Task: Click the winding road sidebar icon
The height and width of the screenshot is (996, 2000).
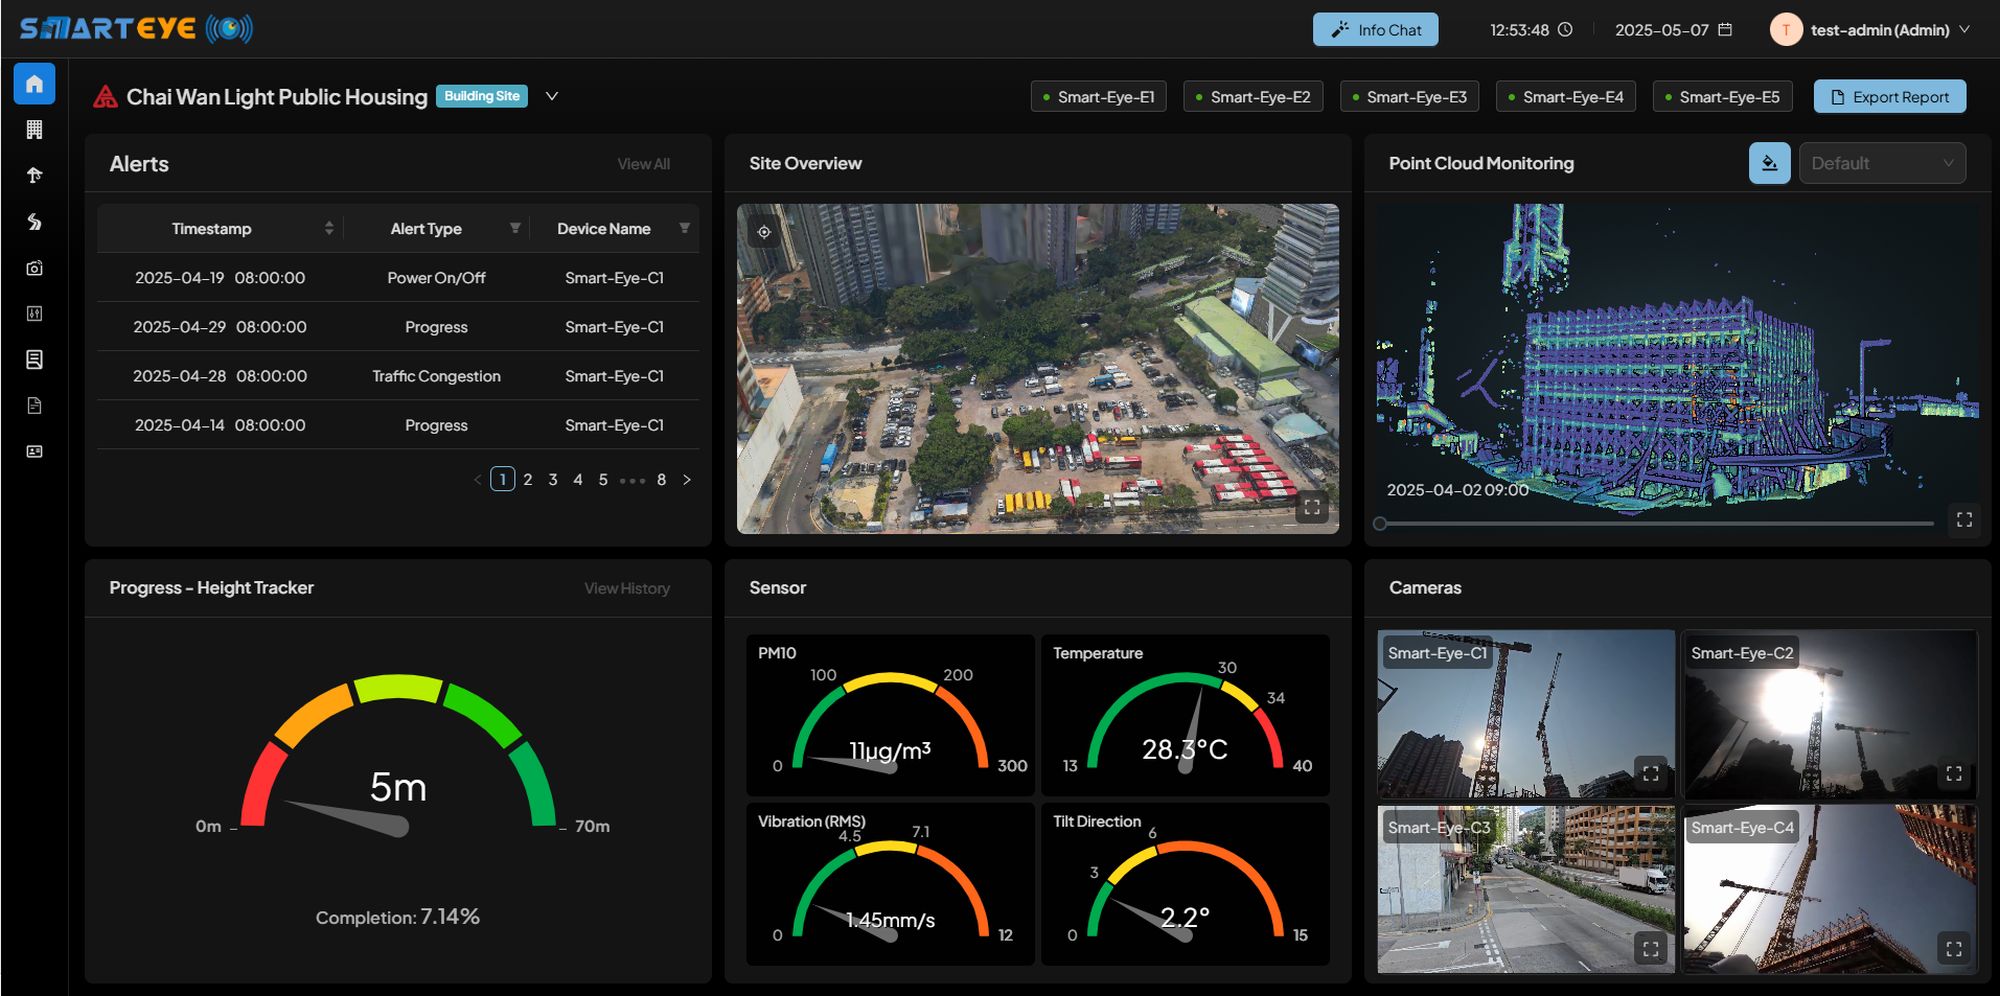Action: click(x=34, y=222)
